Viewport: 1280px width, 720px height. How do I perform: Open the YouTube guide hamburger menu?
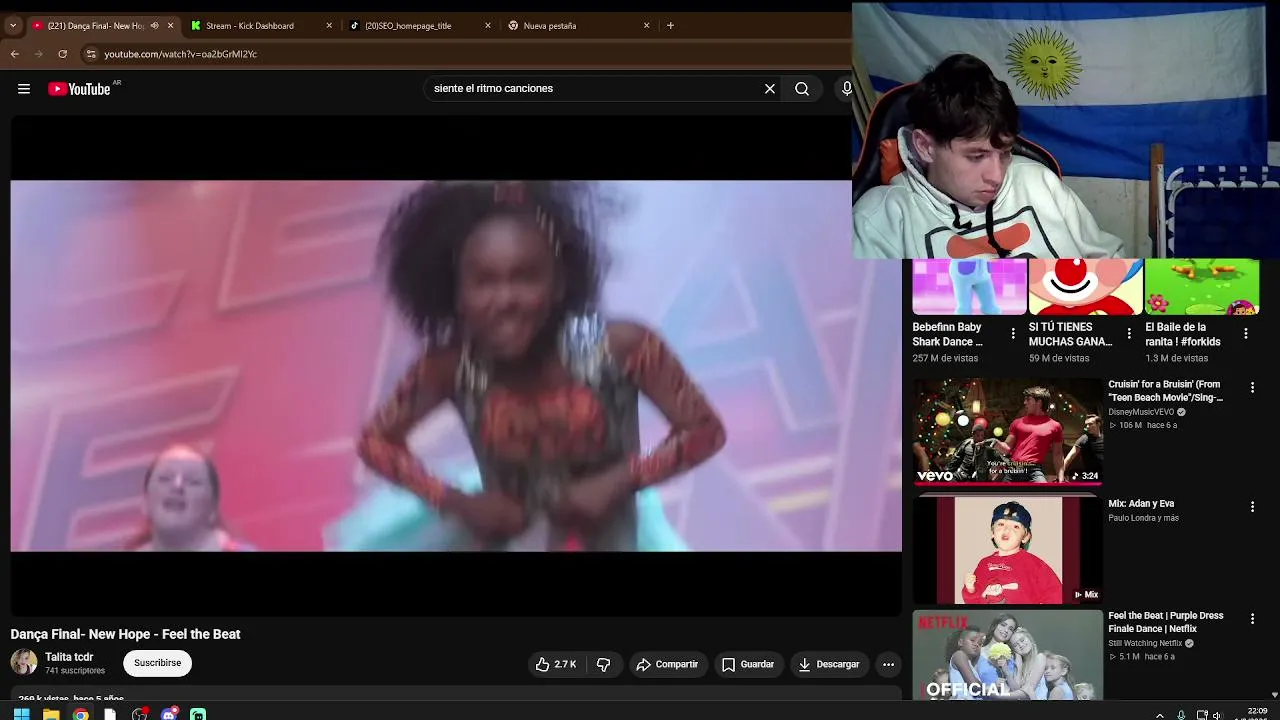(24, 89)
